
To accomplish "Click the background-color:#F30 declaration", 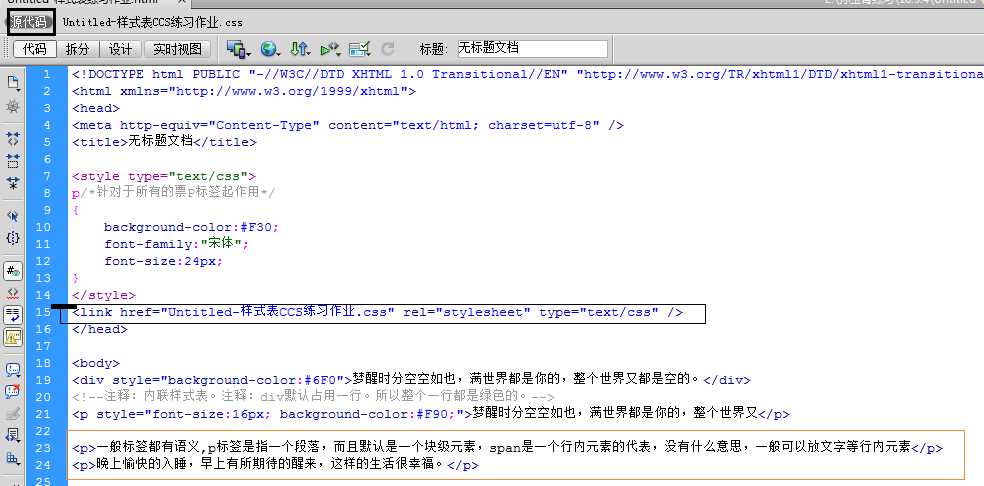I will (191, 227).
